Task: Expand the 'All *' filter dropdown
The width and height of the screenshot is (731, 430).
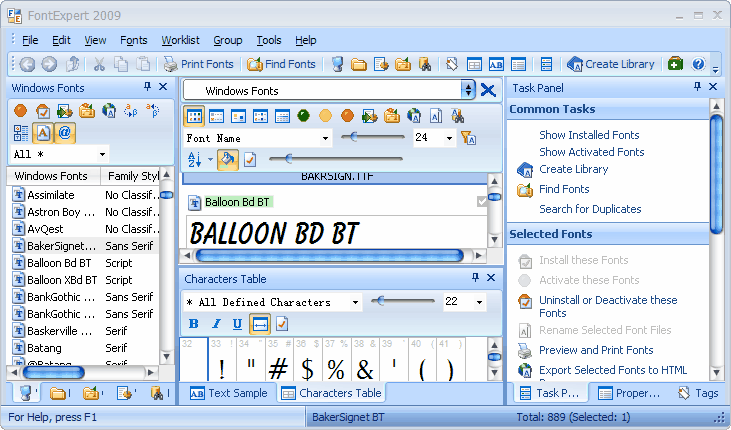Action: (103, 155)
